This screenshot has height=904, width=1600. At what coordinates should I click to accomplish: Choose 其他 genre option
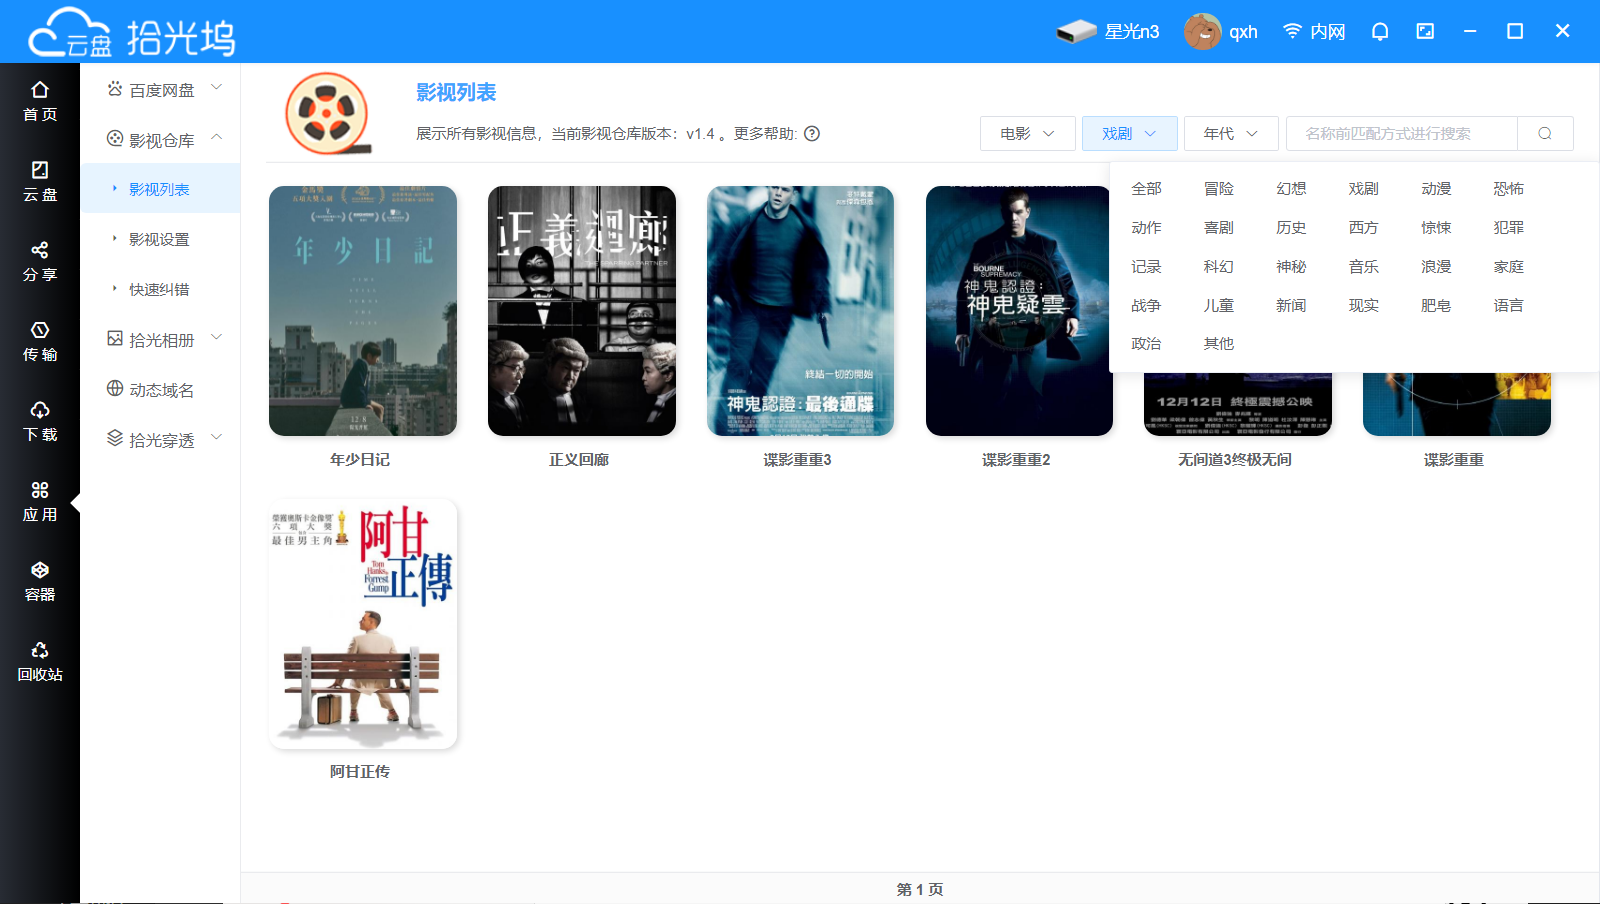click(1218, 343)
